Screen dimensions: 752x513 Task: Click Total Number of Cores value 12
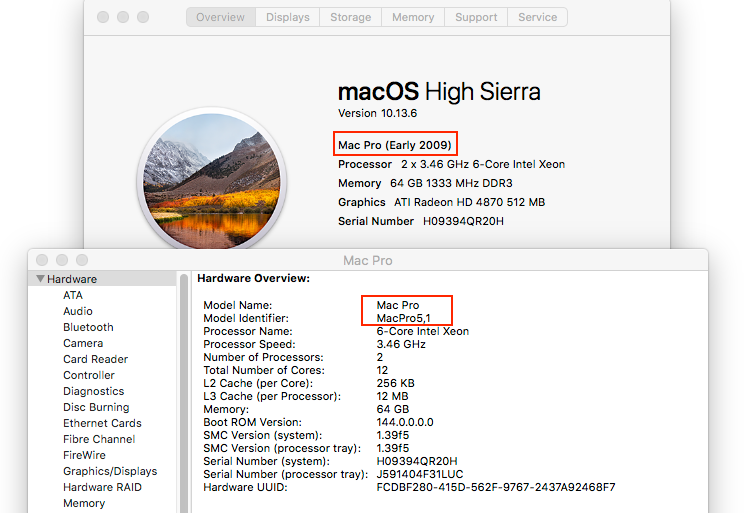(382, 370)
